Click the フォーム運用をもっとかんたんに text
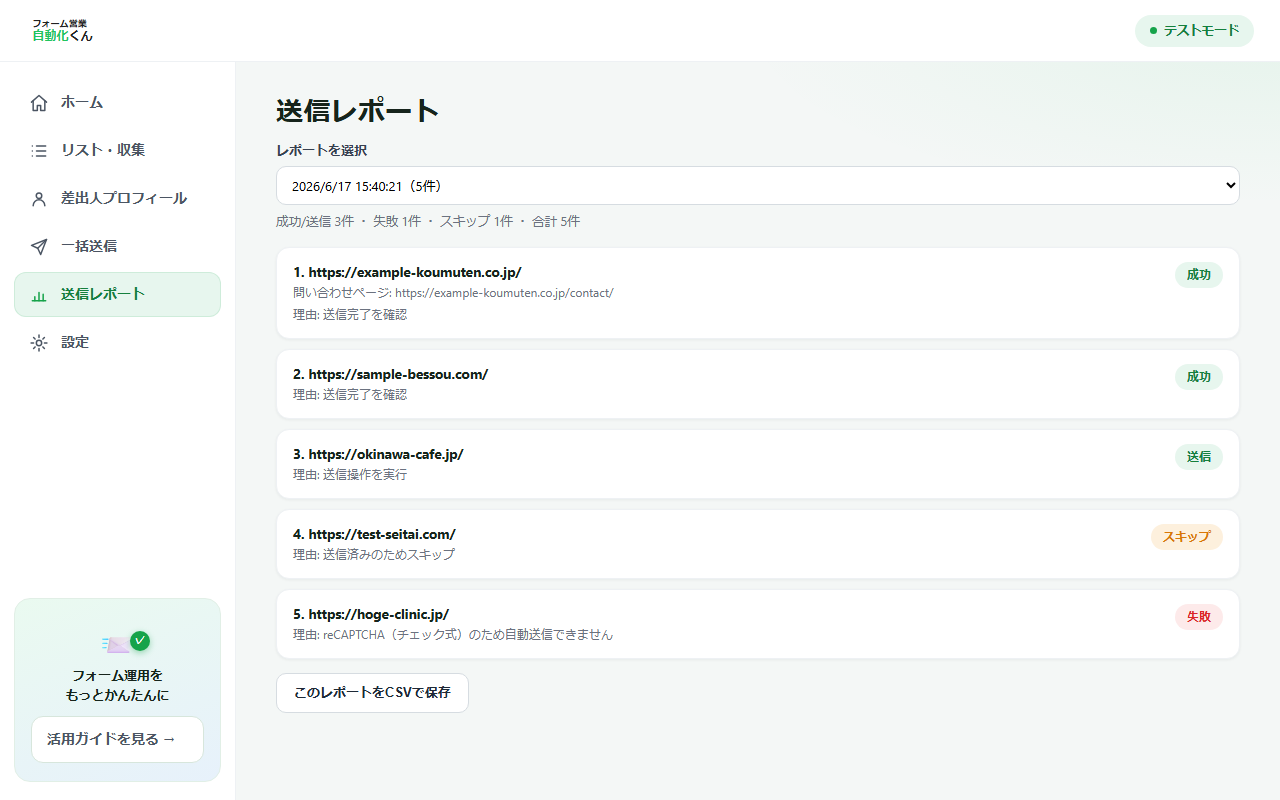 coord(117,685)
